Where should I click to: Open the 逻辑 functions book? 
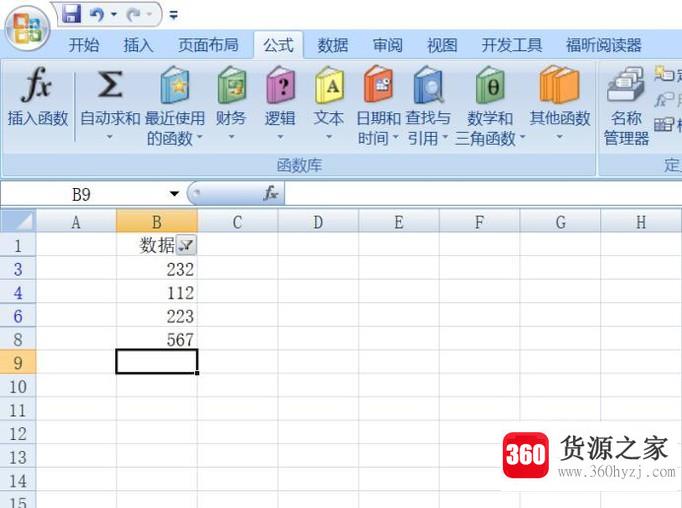(281, 84)
